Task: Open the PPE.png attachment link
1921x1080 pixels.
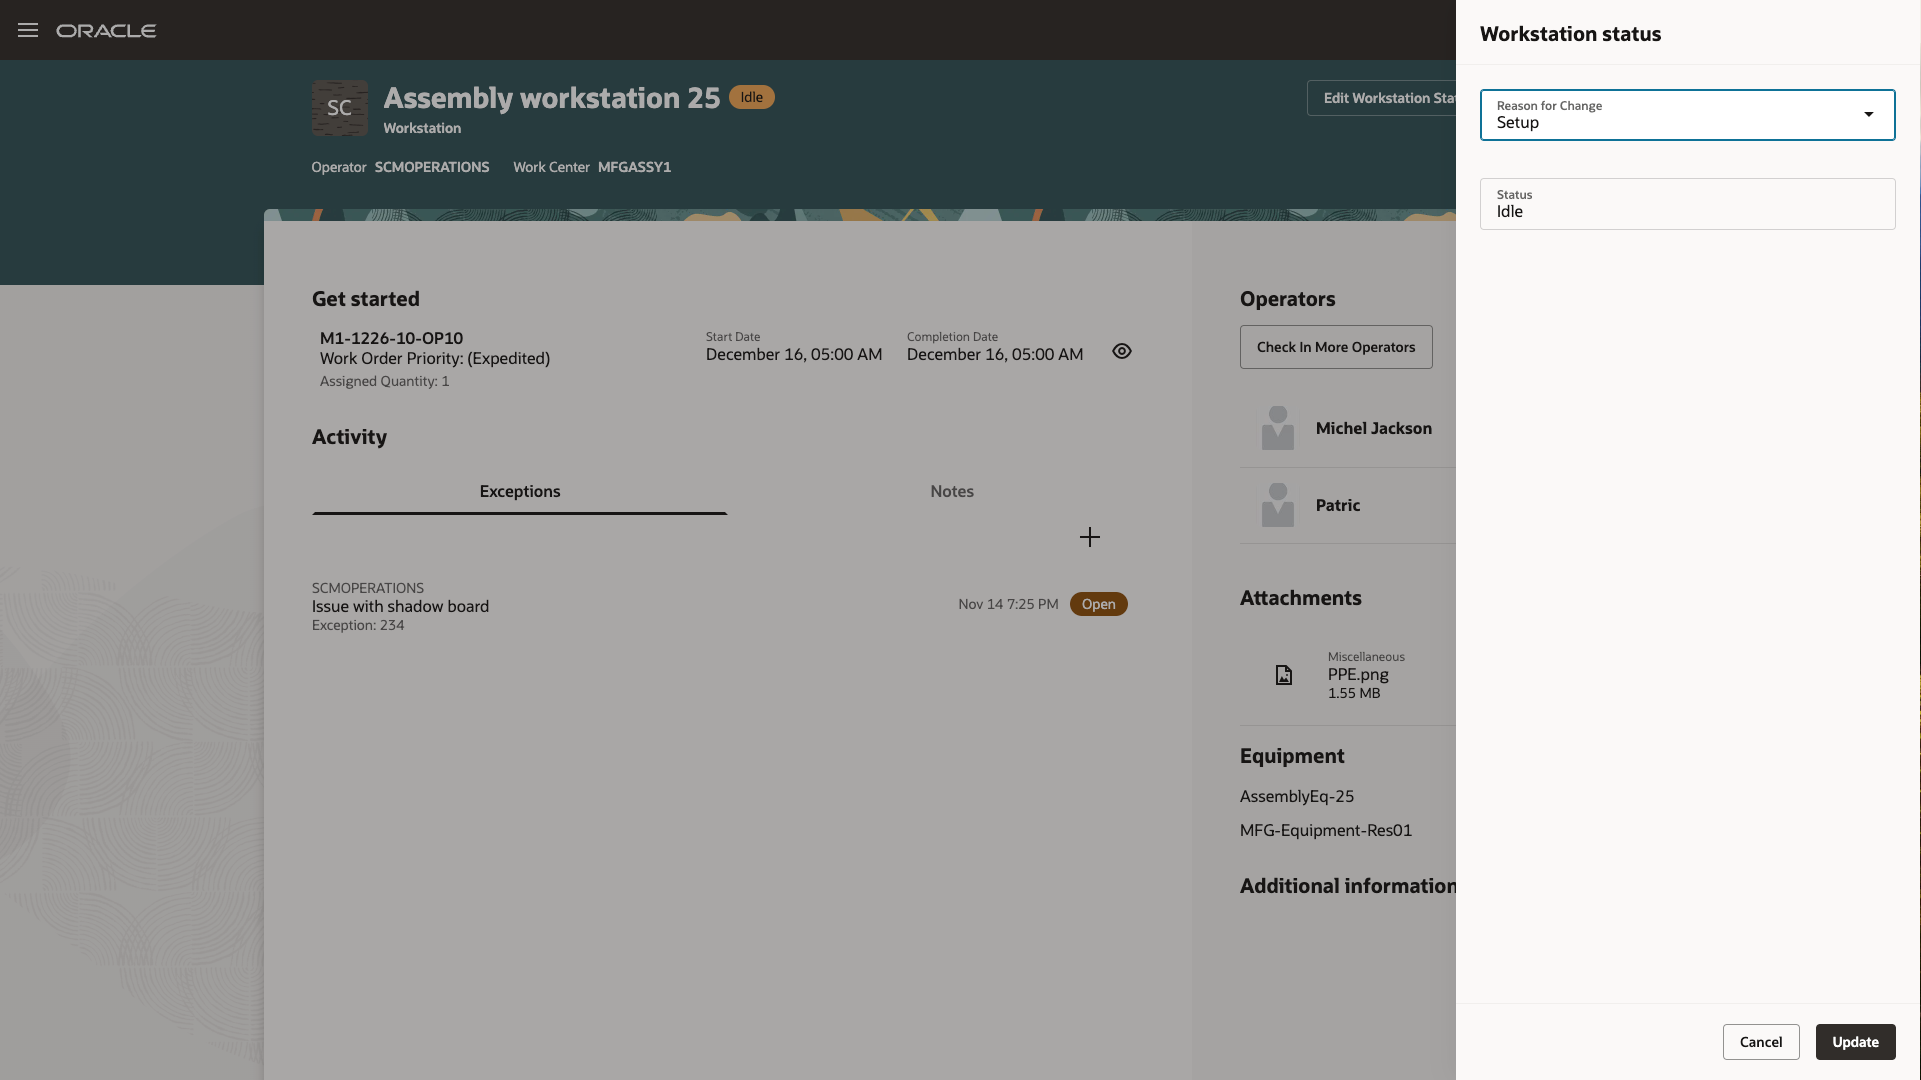Action: coord(1357,675)
